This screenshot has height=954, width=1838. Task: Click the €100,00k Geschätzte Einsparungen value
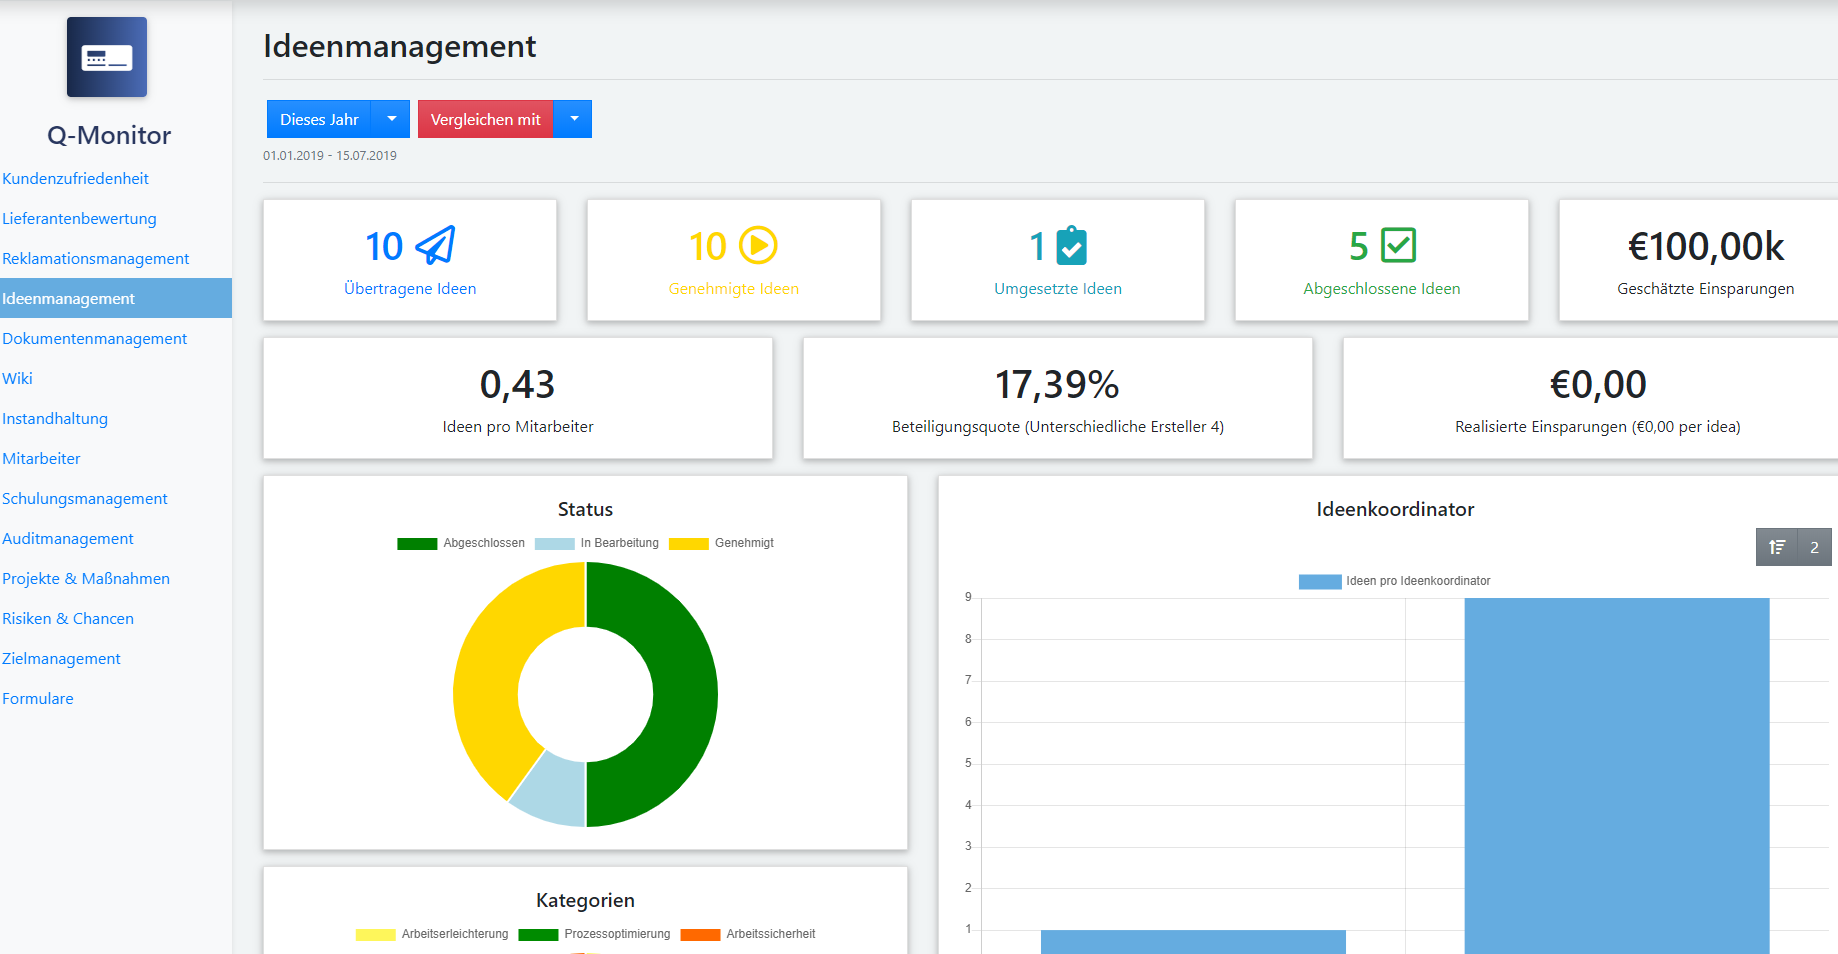pyautogui.click(x=1706, y=246)
